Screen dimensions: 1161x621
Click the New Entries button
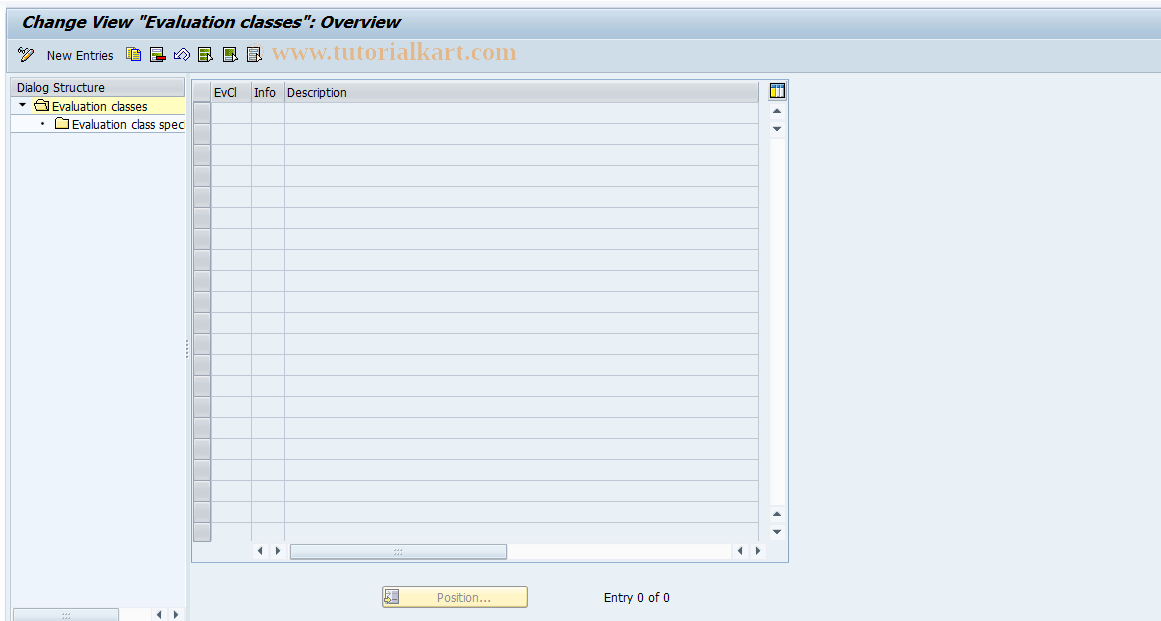[80, 56]
